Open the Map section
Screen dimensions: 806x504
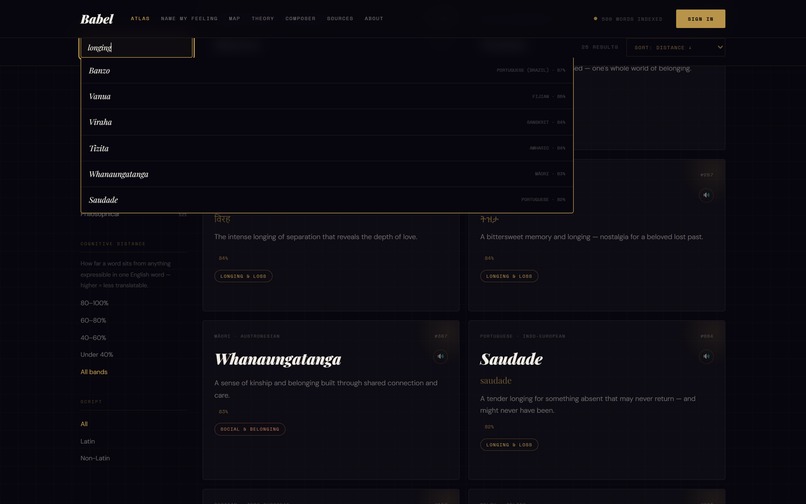[x=234, y=19]
